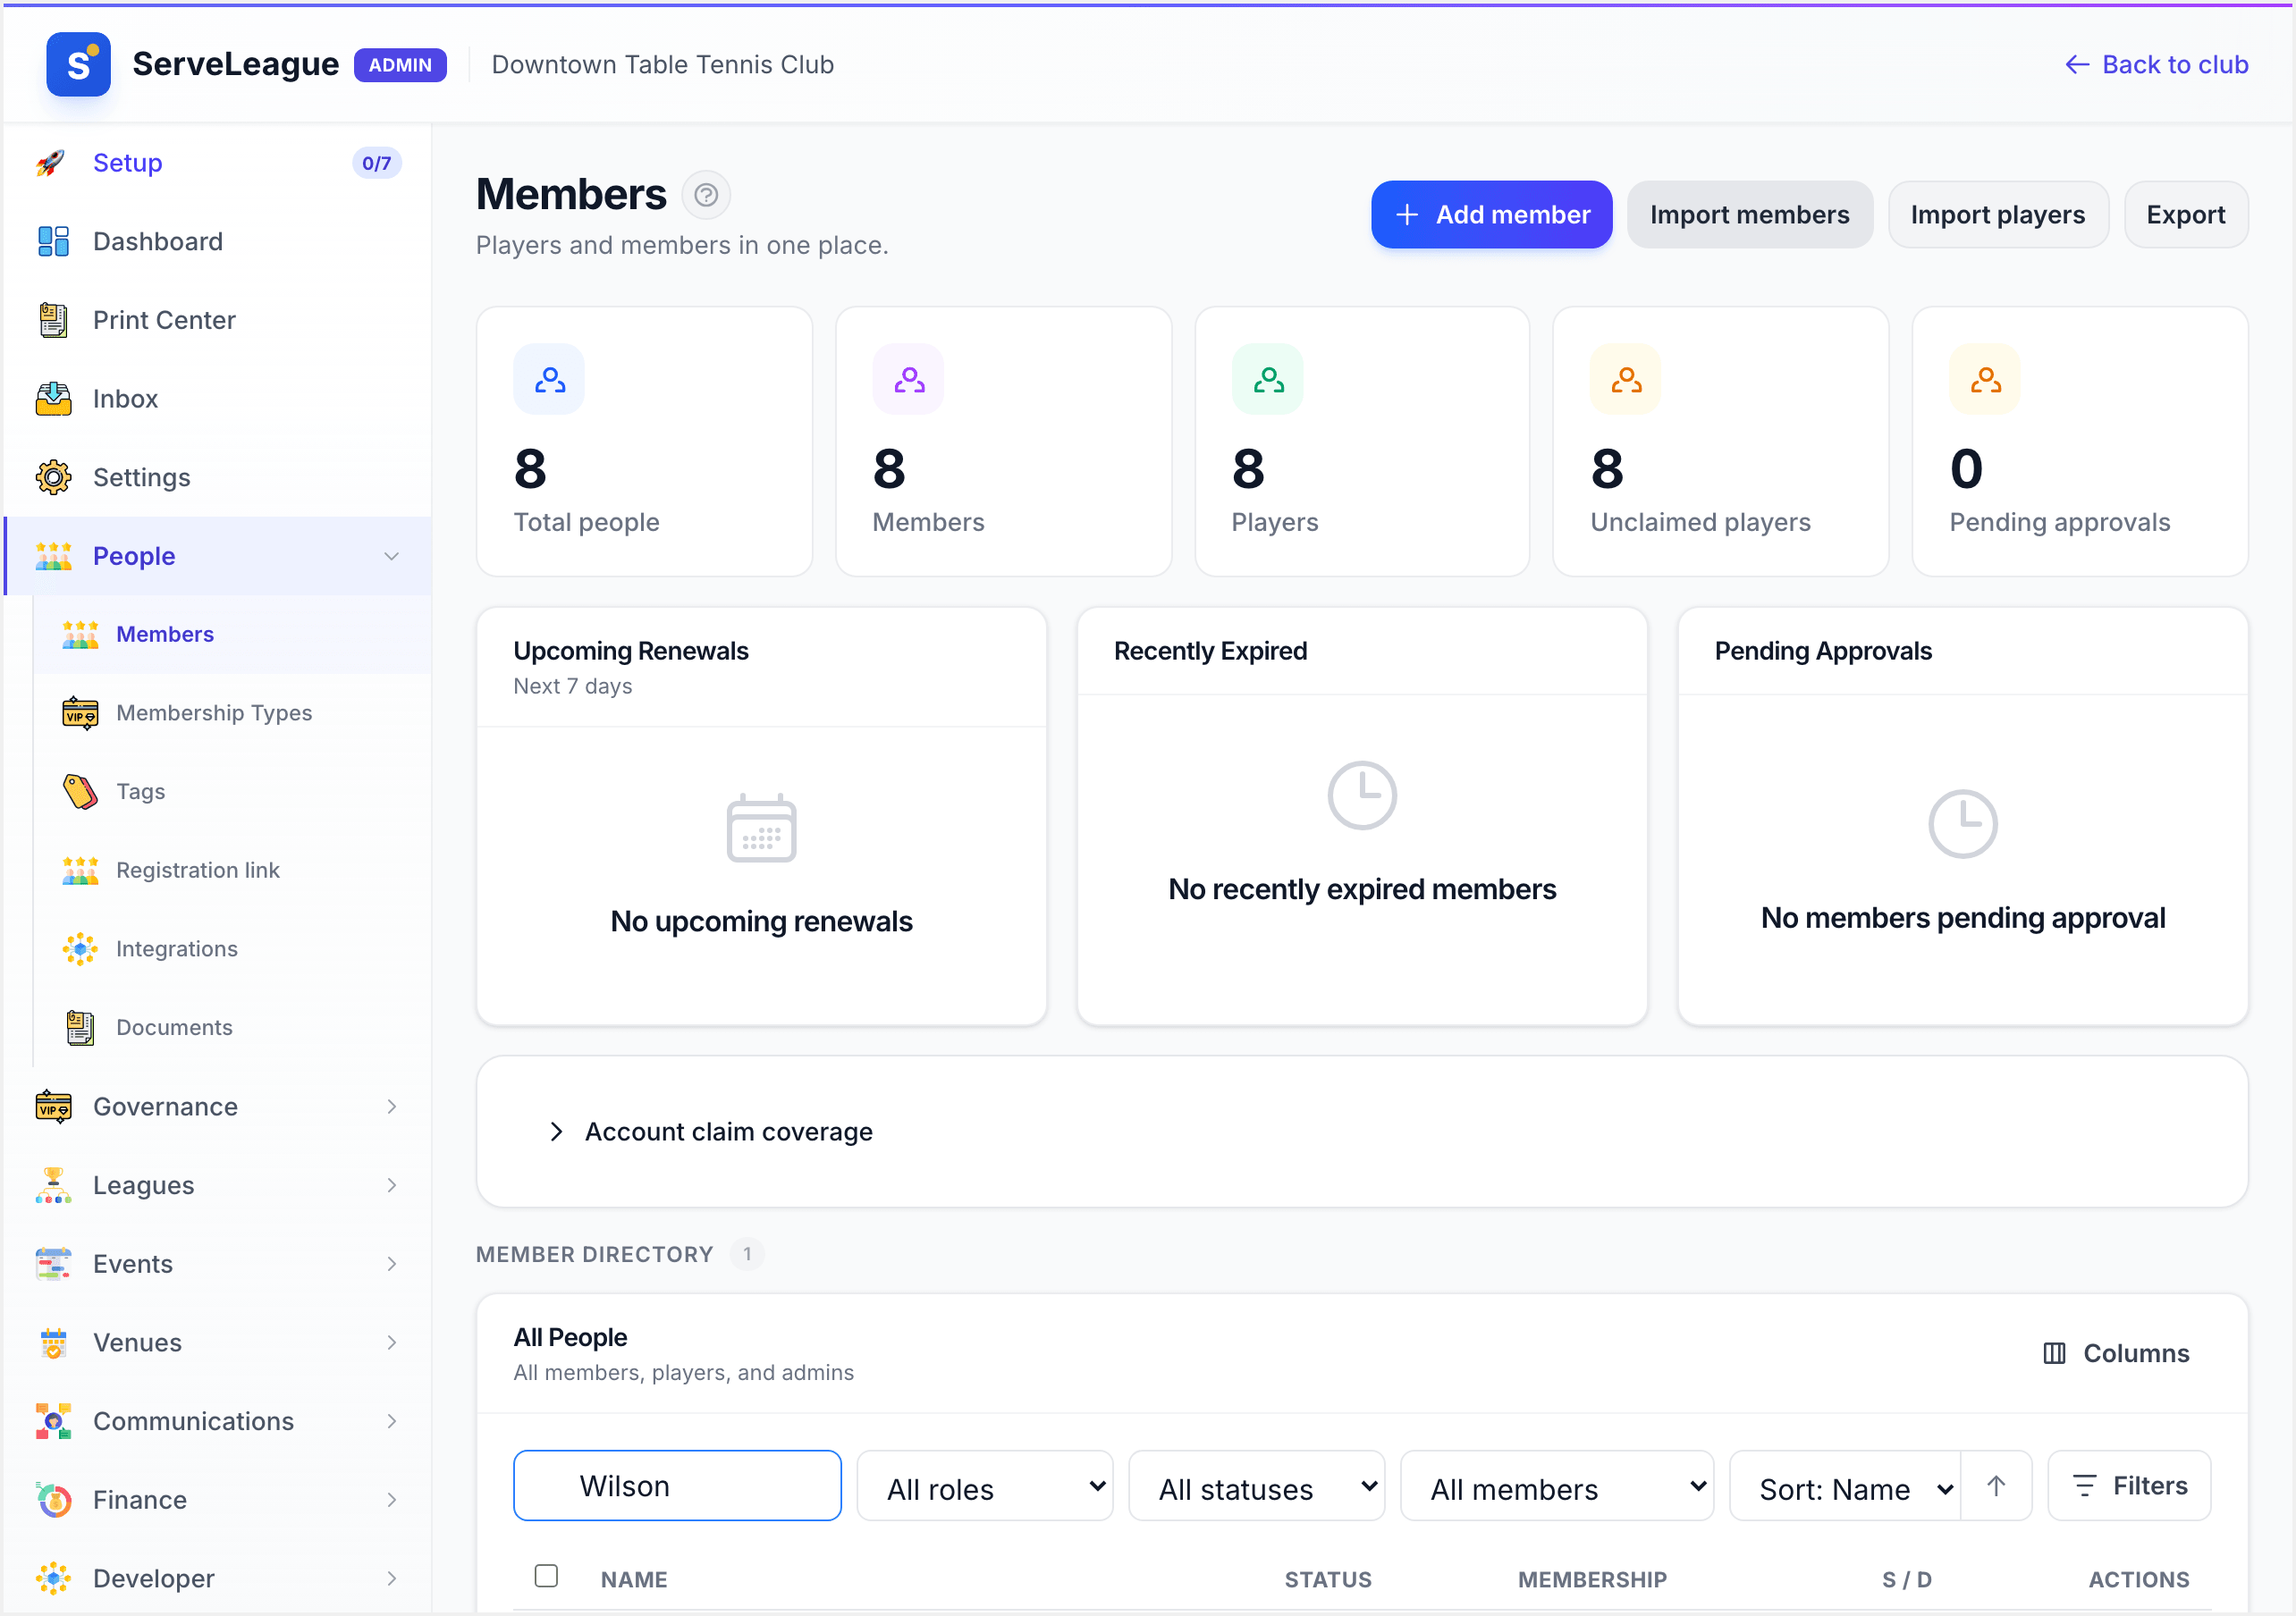Click the Documents icon in sidebar
This screenshot has width=2296, height=1616.
coord(80,1028)
